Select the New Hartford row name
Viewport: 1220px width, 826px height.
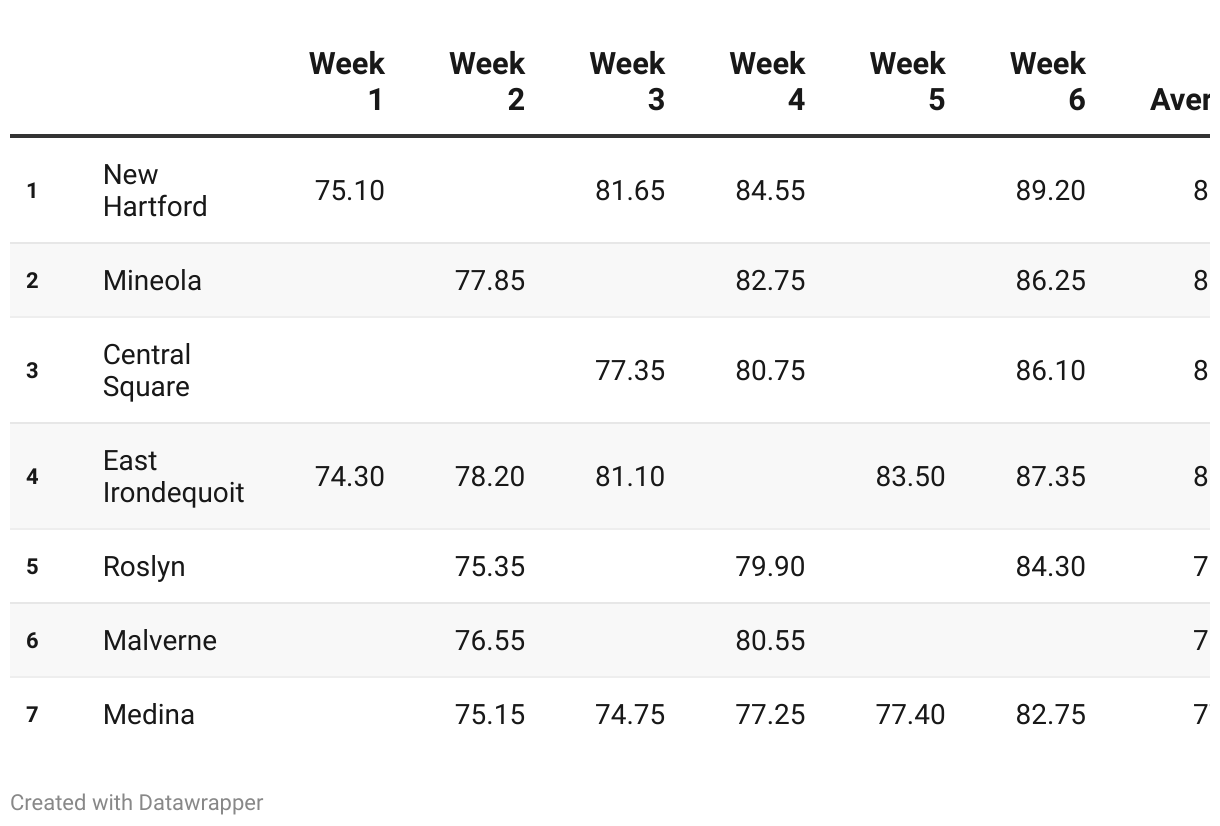(154, 190)
